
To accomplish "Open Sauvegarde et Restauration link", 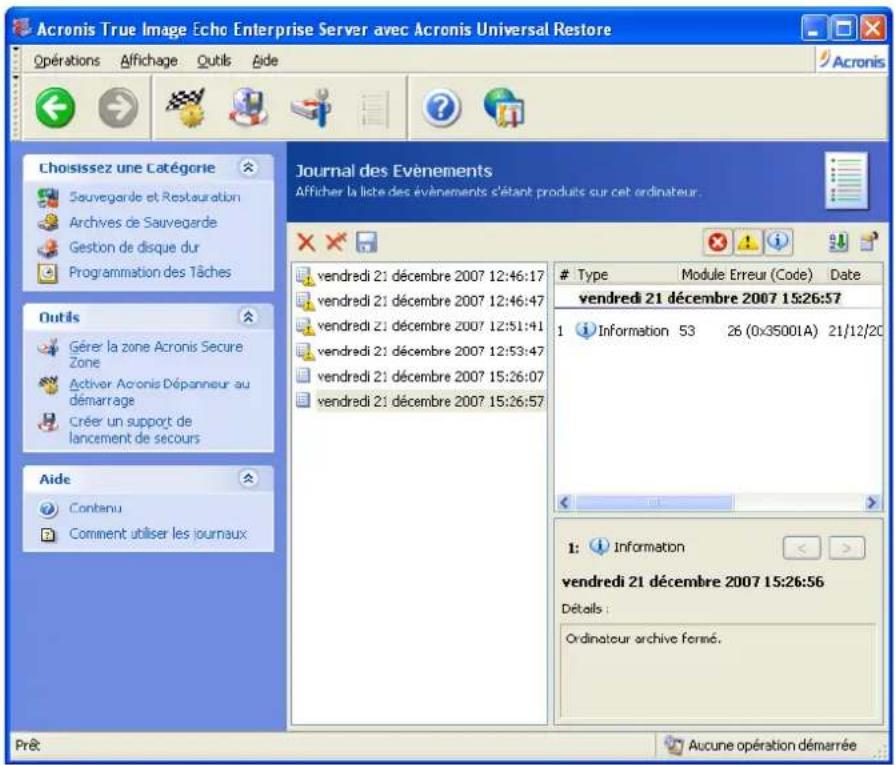I will [x=154, y=197].
